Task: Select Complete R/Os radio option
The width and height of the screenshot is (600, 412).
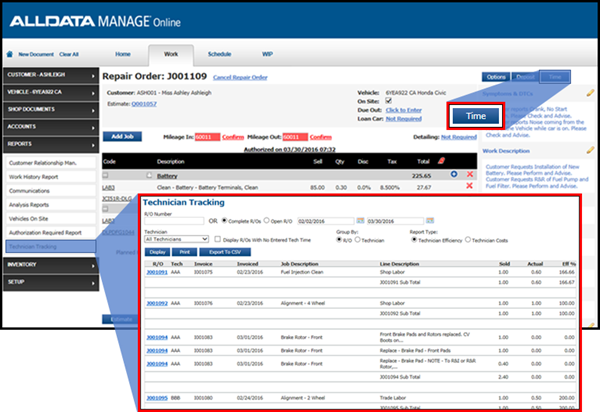Action: coord(225,221)
